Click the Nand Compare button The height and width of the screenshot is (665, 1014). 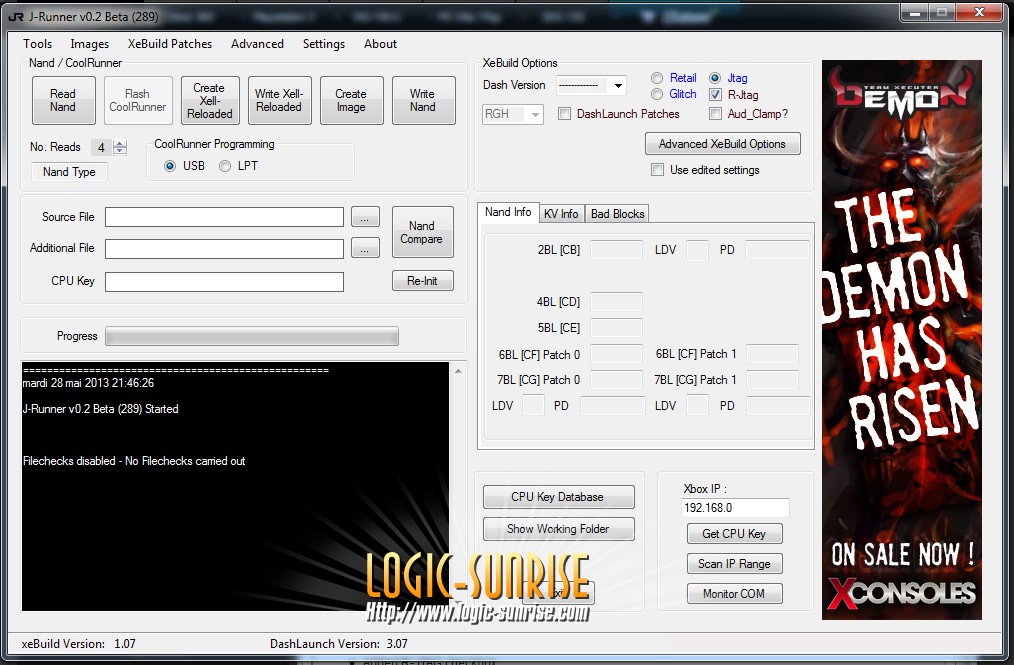point(422,233)
